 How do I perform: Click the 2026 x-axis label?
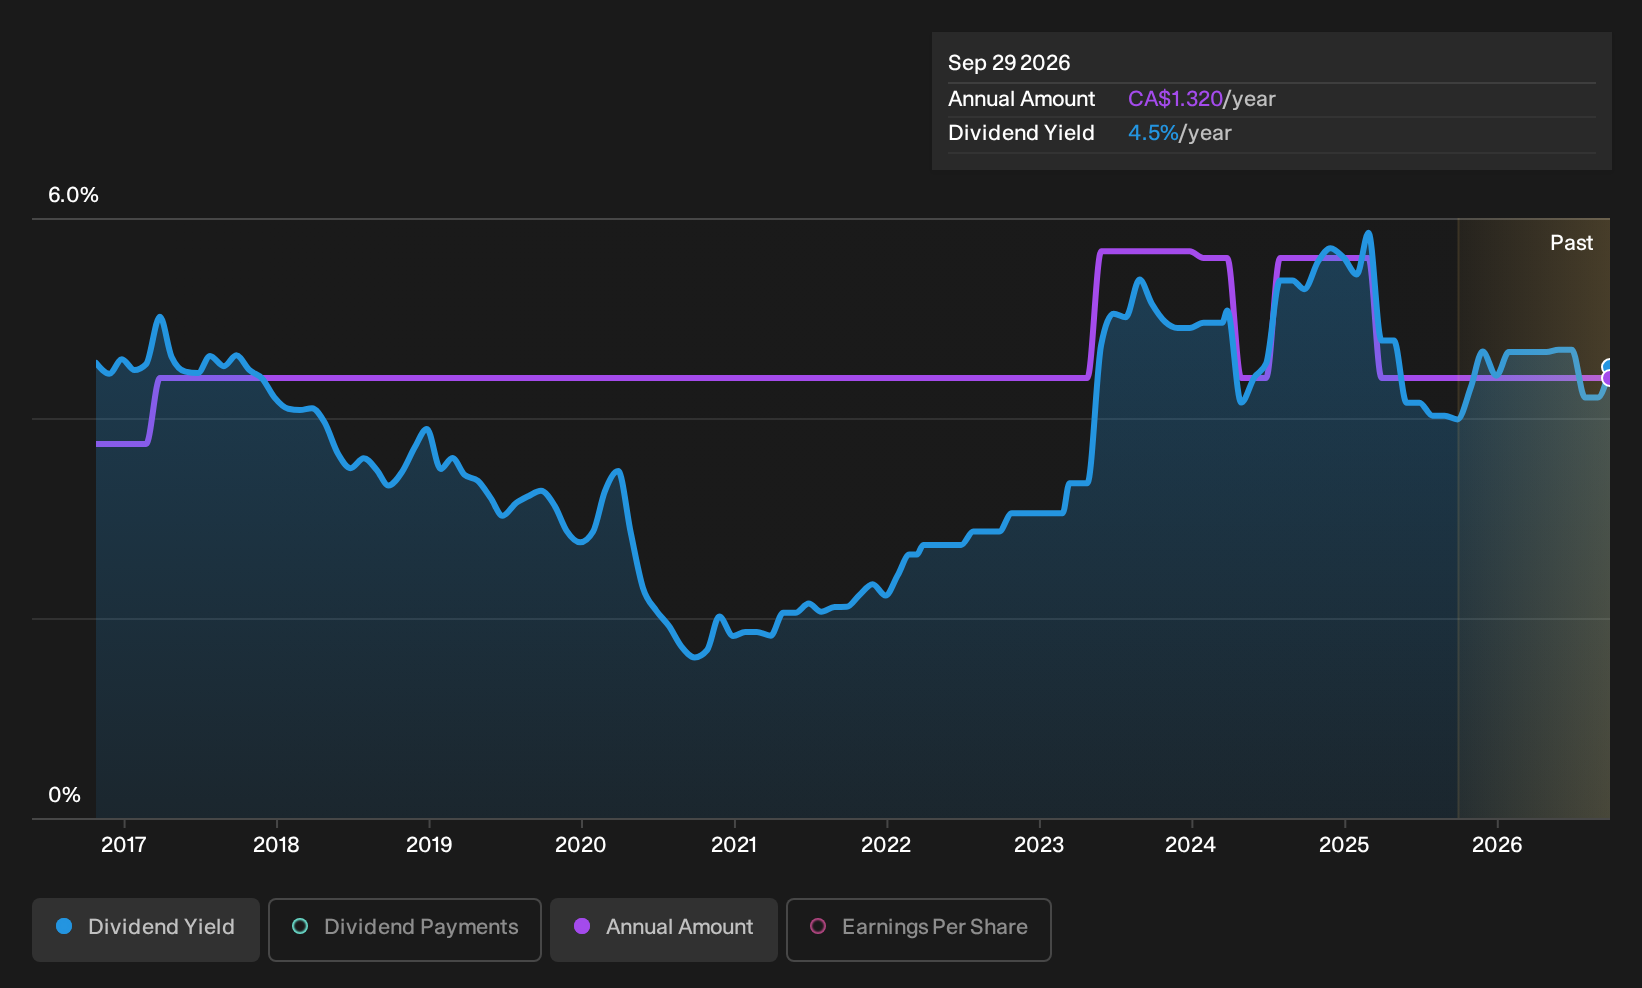[1497, 845]
